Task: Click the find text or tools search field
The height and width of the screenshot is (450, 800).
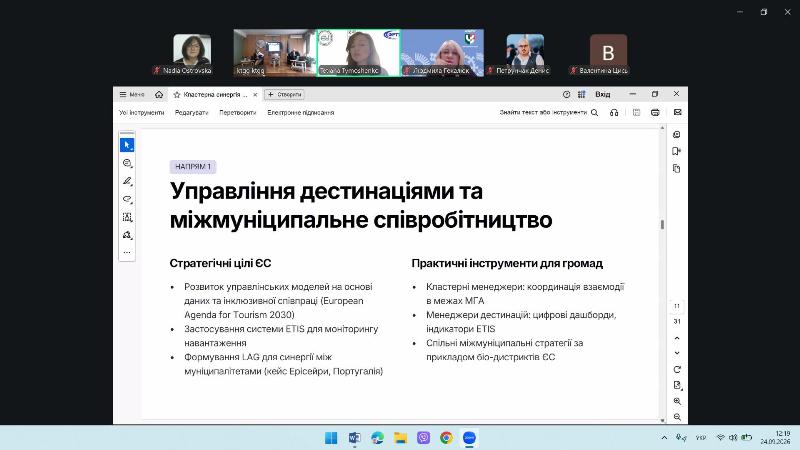Action: point(543,113)
